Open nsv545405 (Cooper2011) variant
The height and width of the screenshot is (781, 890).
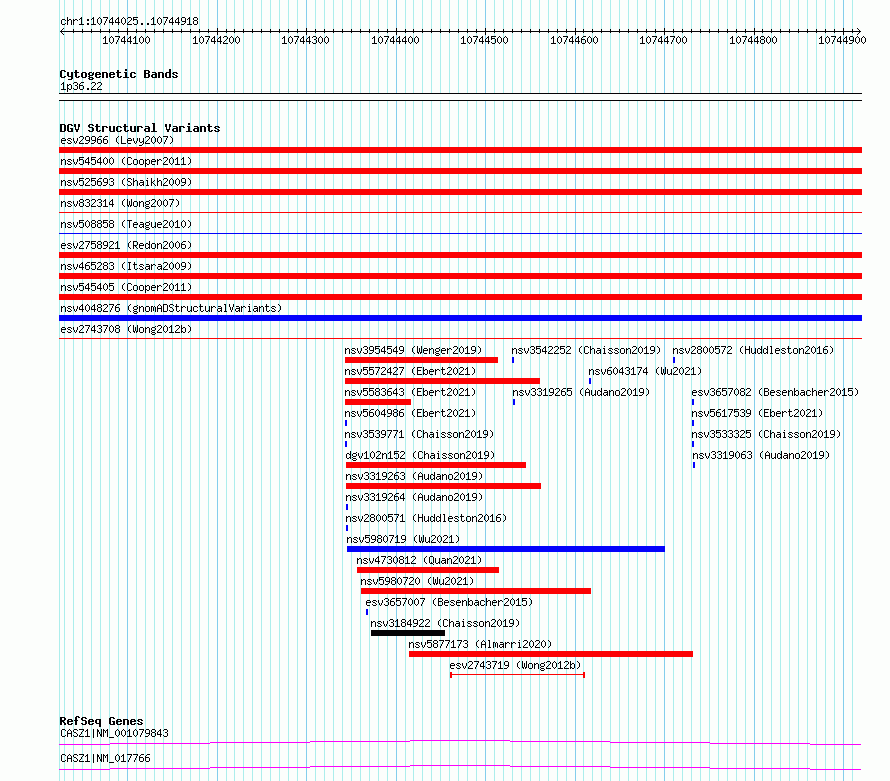click(x=126, y=287)
